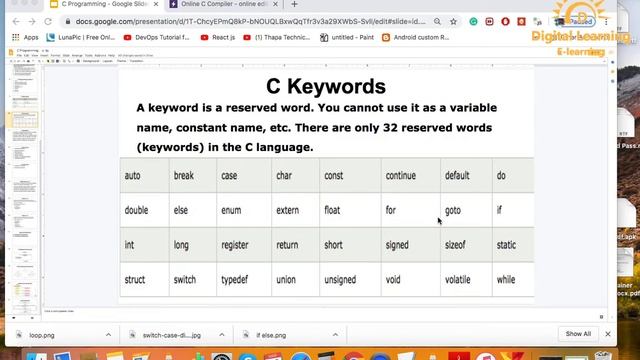Close the downloads bar with the X
Viewport: 640px width, 360px height.
coord(608,334)
